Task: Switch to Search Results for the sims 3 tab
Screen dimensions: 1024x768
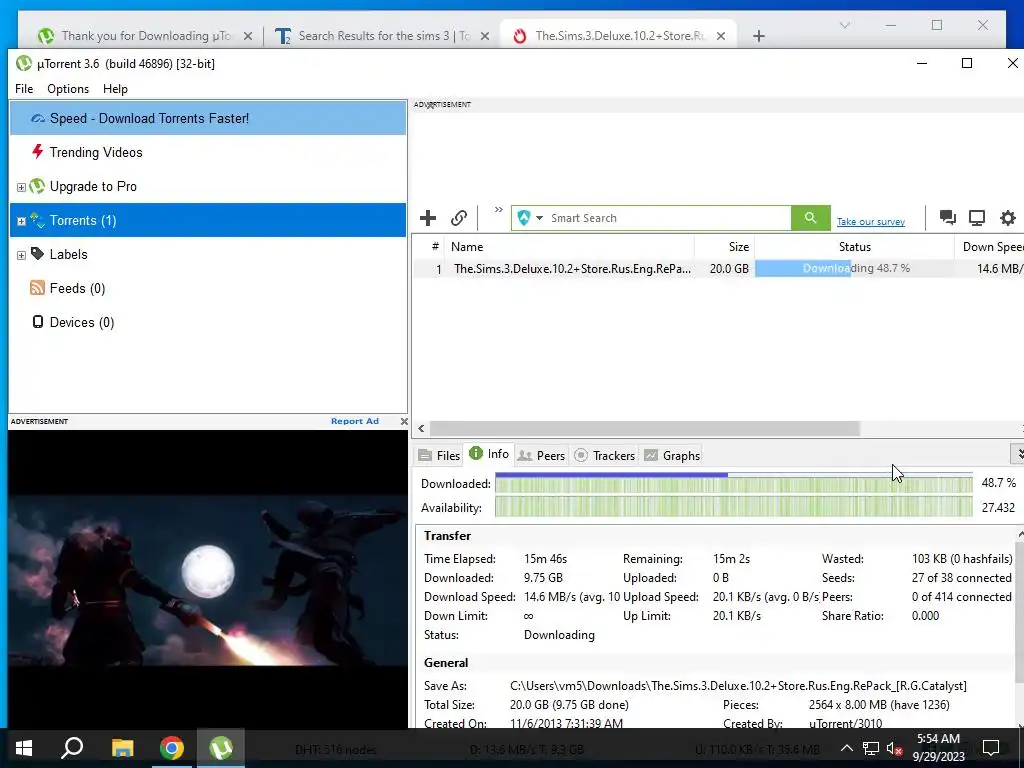Action: 384,36
